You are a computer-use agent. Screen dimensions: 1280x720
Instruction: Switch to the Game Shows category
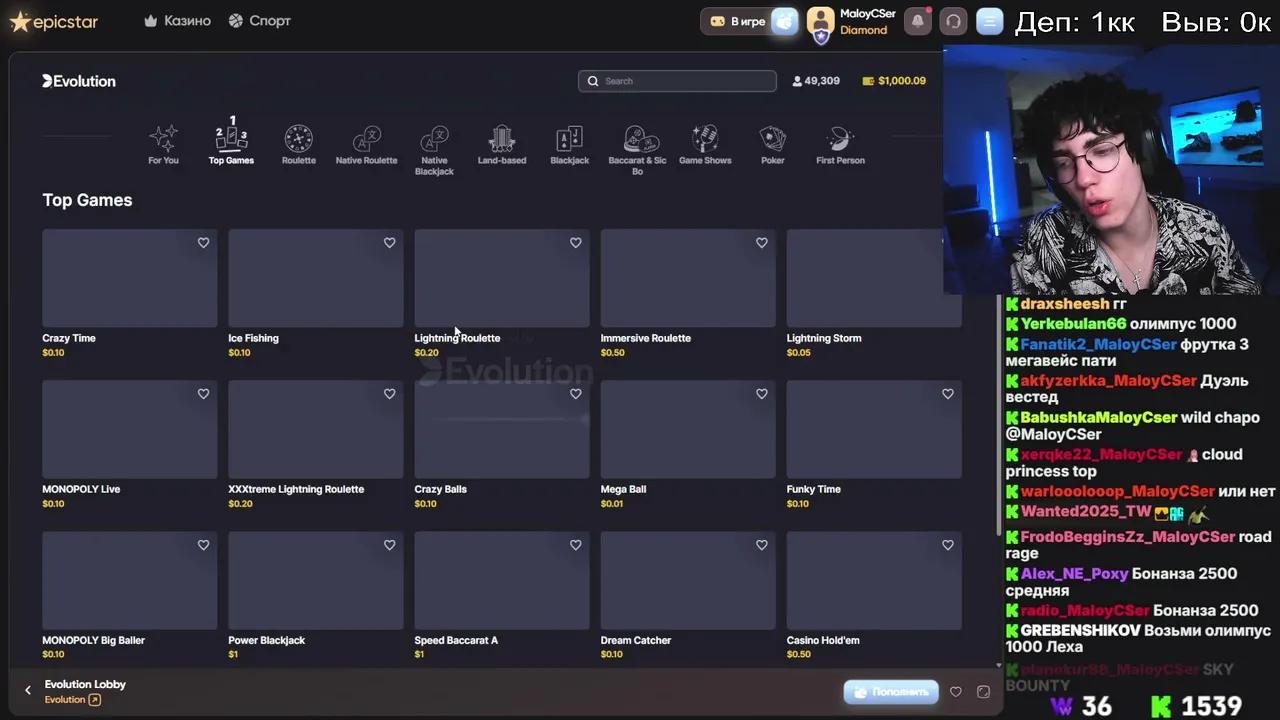[x=705, y=145]
